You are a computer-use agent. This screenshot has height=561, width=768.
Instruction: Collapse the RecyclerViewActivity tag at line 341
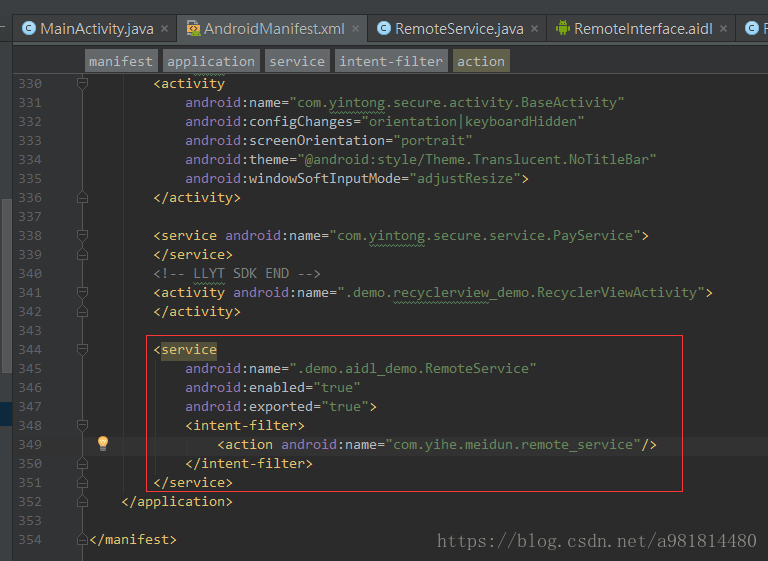[82, 293]
